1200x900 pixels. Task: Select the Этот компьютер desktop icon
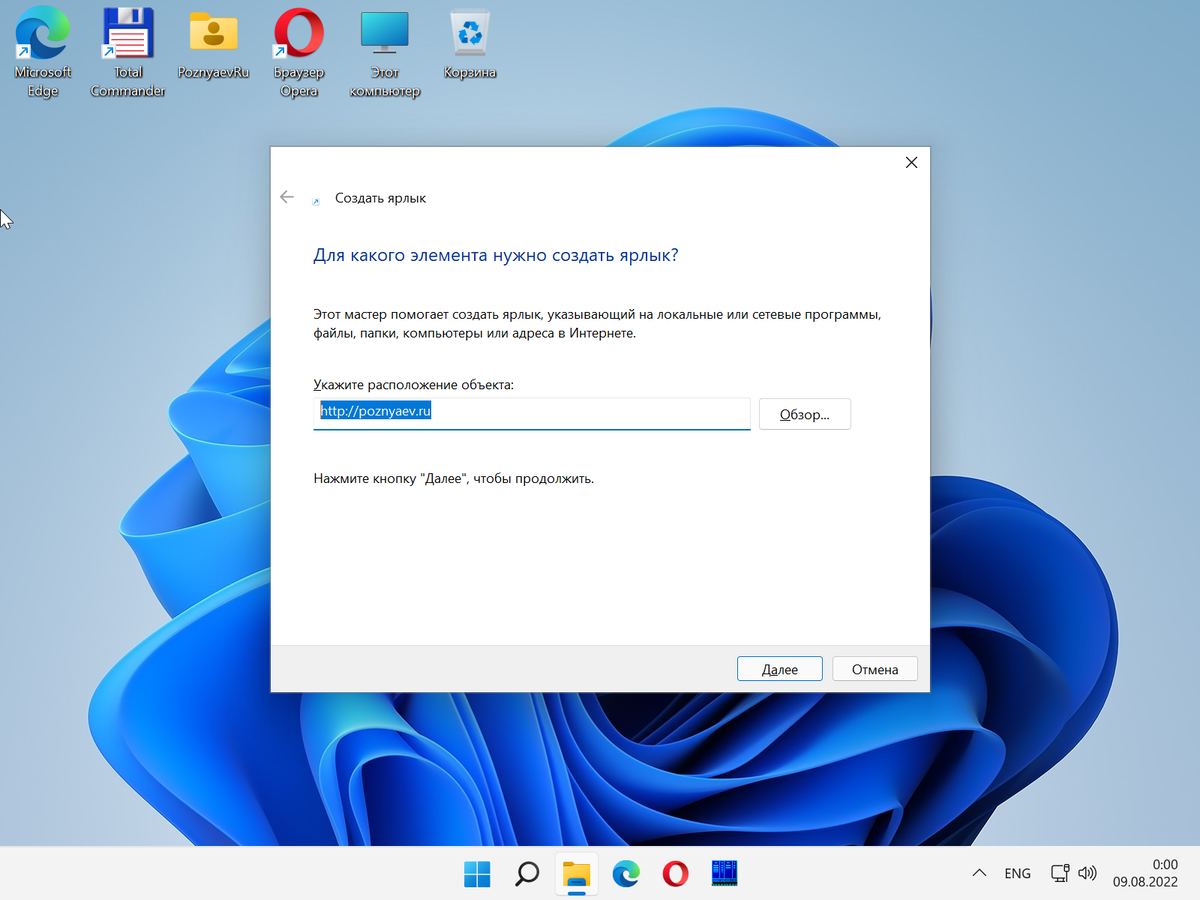385,55
